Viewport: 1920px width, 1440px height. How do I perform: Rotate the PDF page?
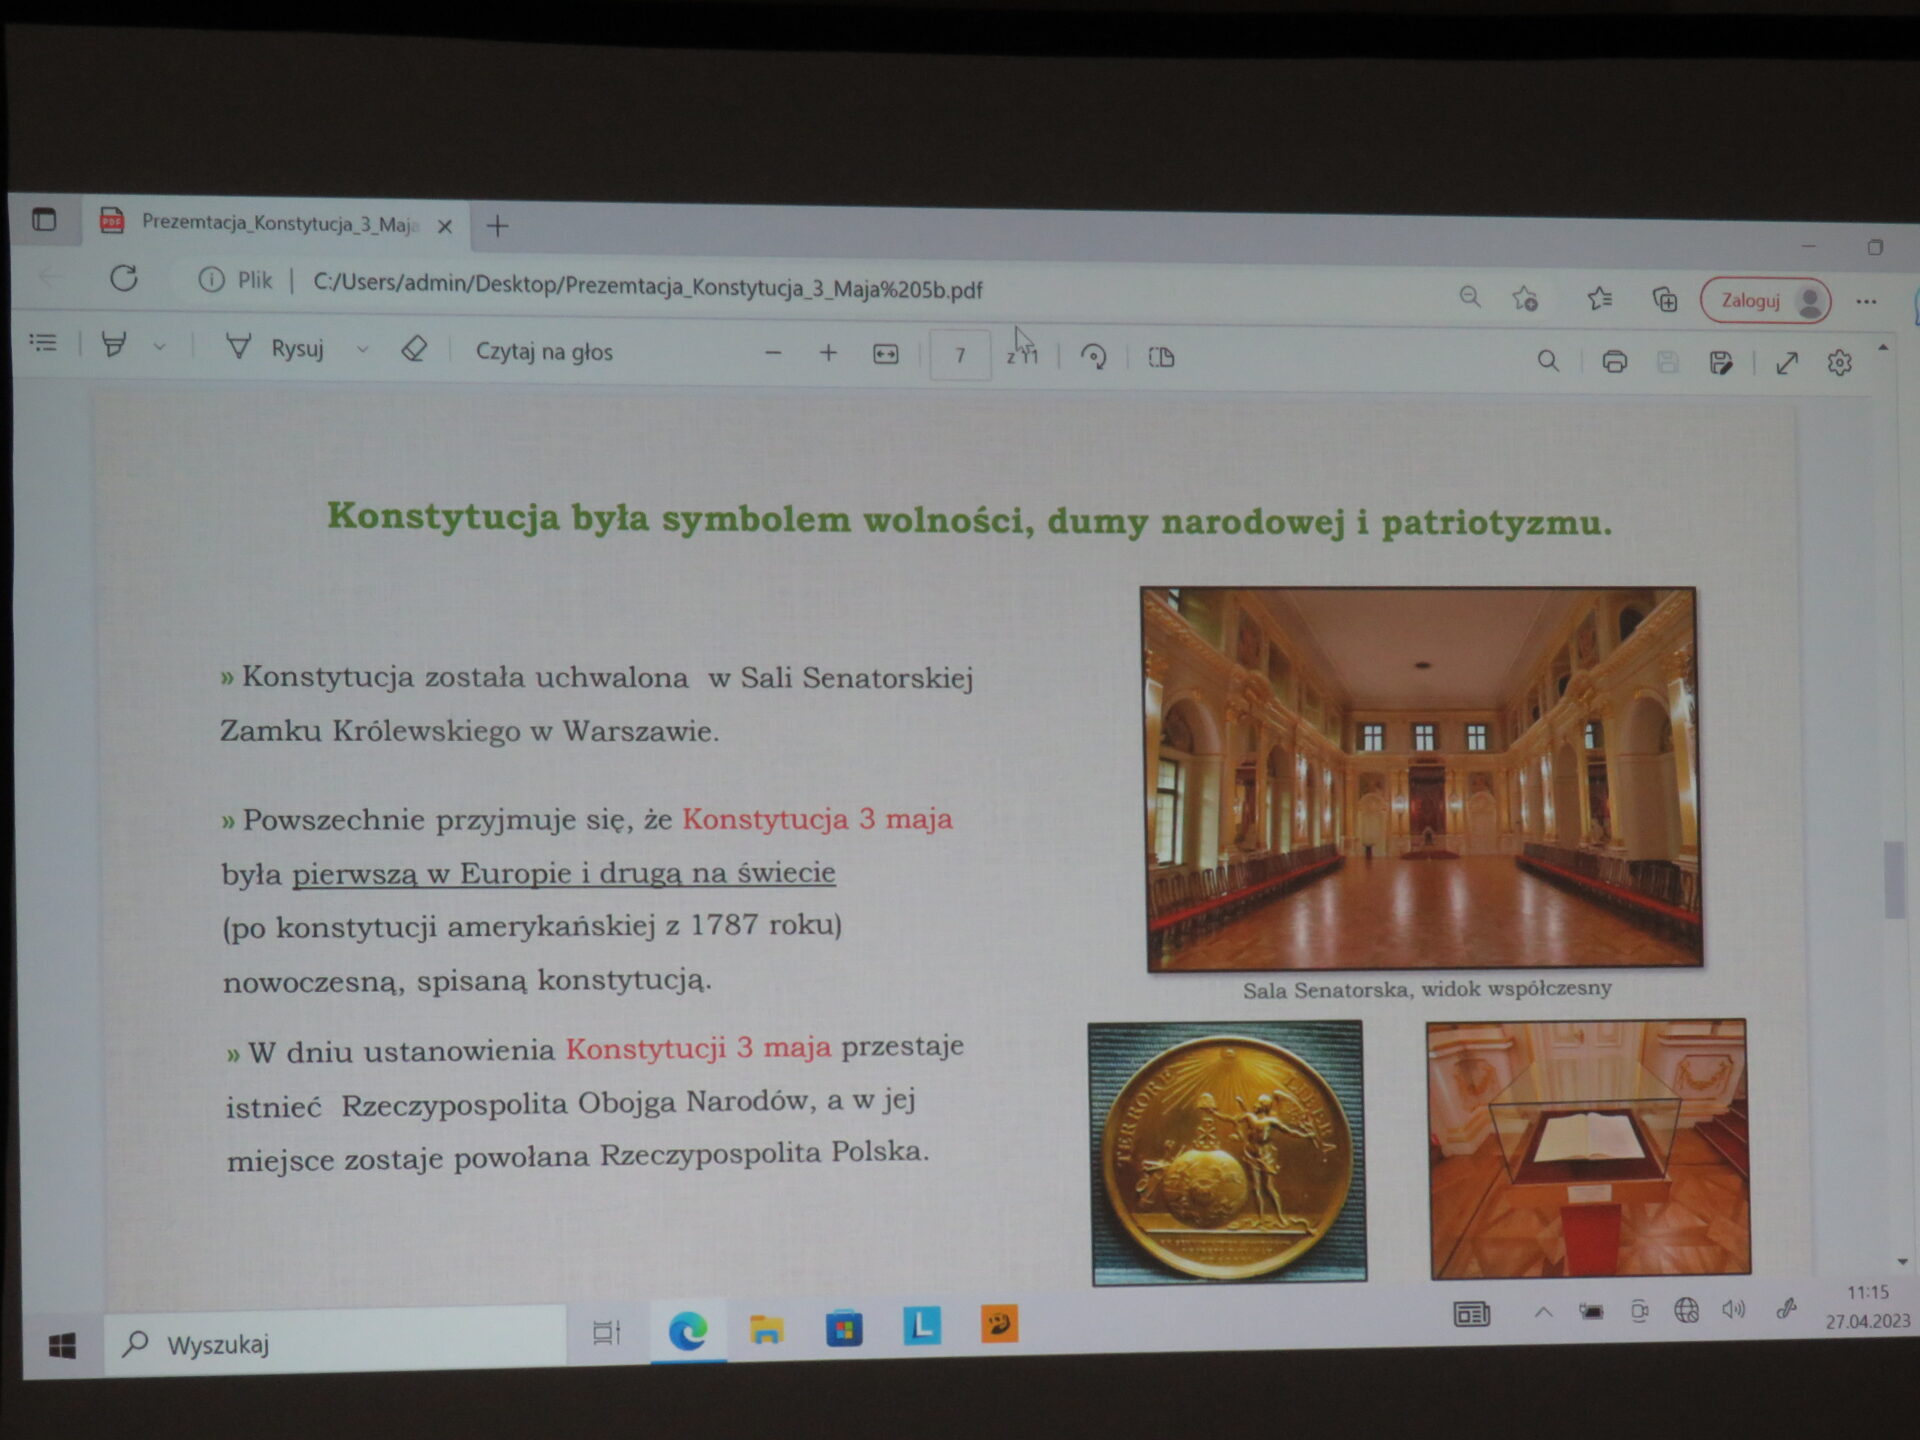tap(1094, 357)
